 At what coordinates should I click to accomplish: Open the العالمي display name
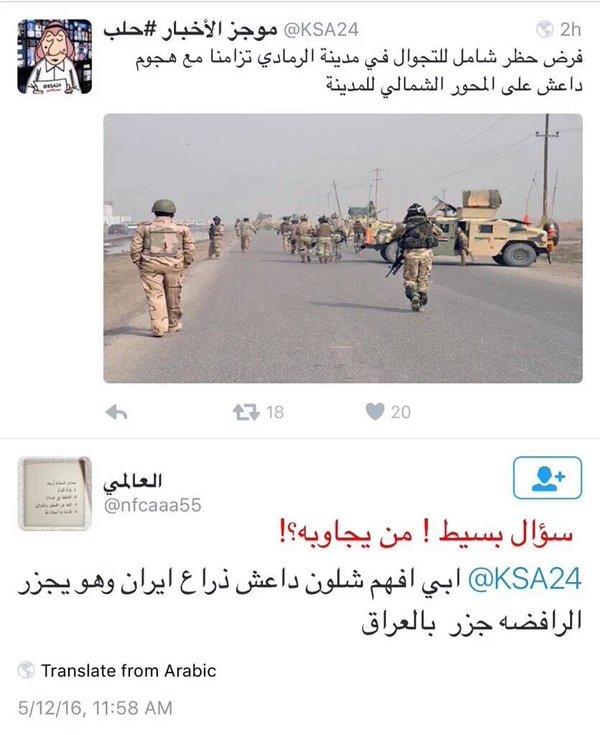[x=133, y=481]
